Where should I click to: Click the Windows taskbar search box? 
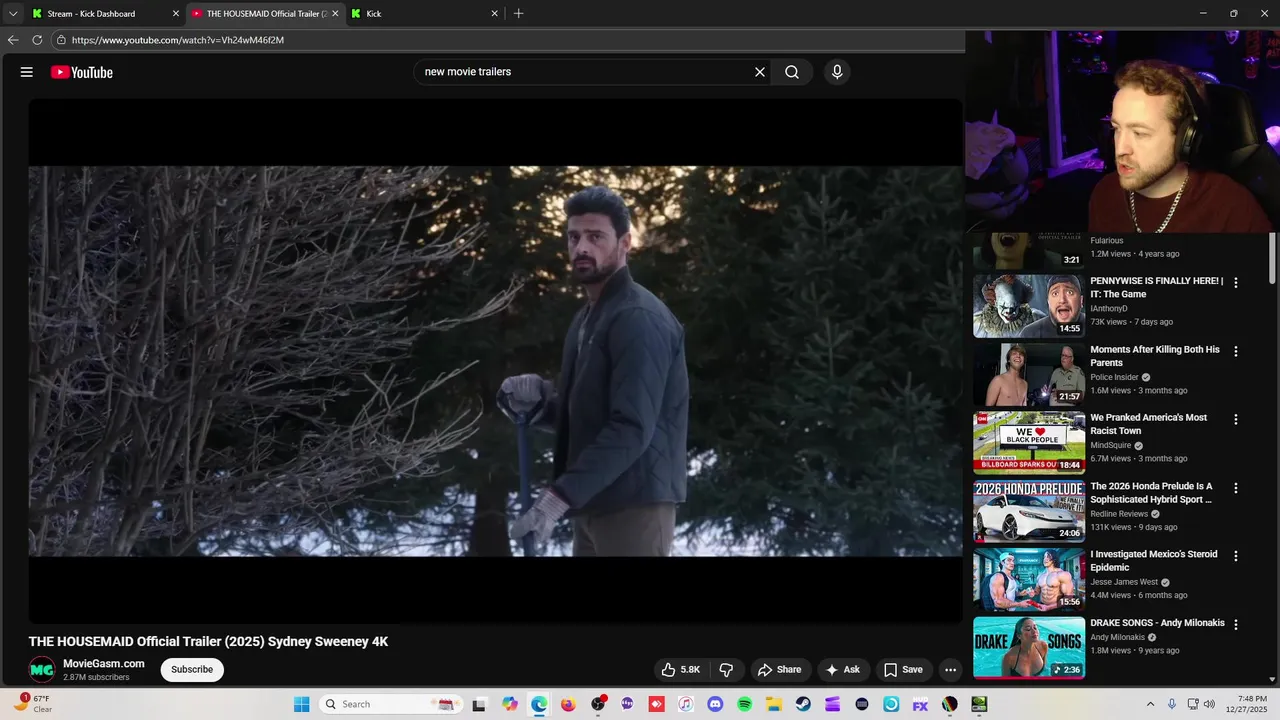tap(390, 704)
